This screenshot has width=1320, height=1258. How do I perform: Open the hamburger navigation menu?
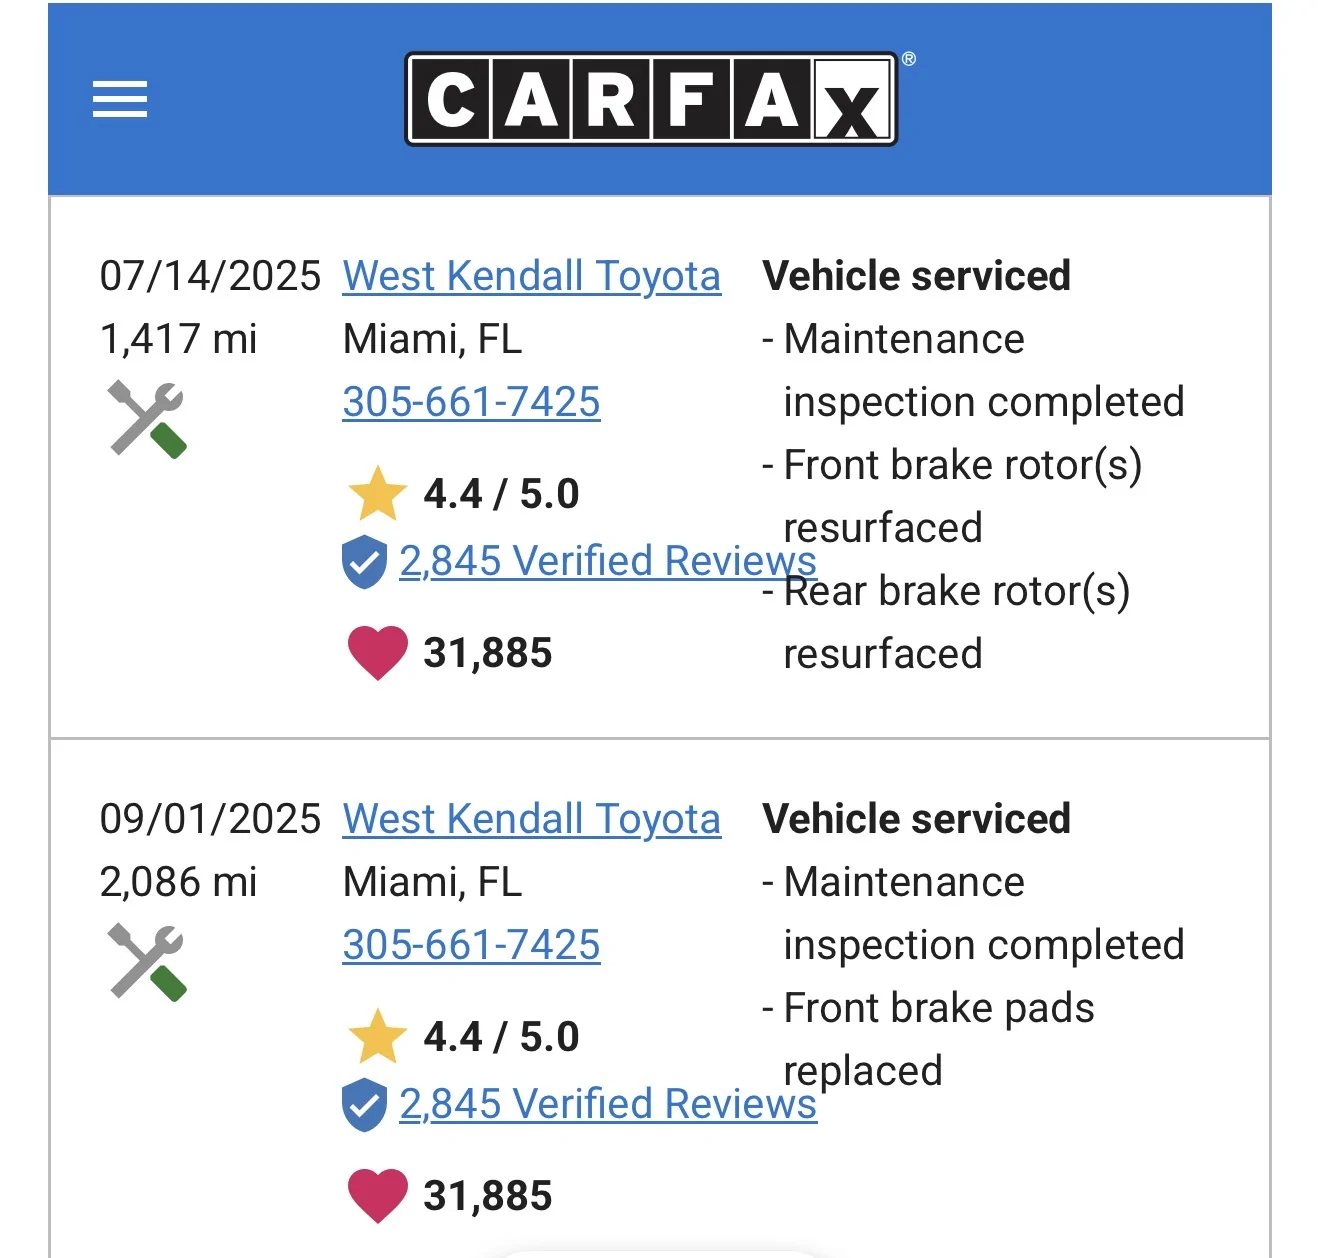click(x=120, y=99)
